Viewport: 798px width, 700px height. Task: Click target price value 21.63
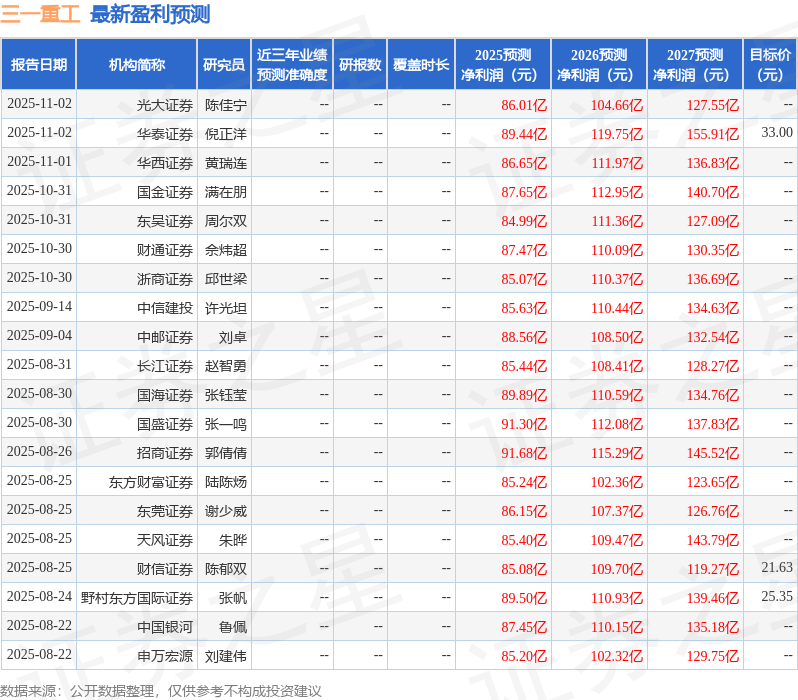[x=777, y=568]
